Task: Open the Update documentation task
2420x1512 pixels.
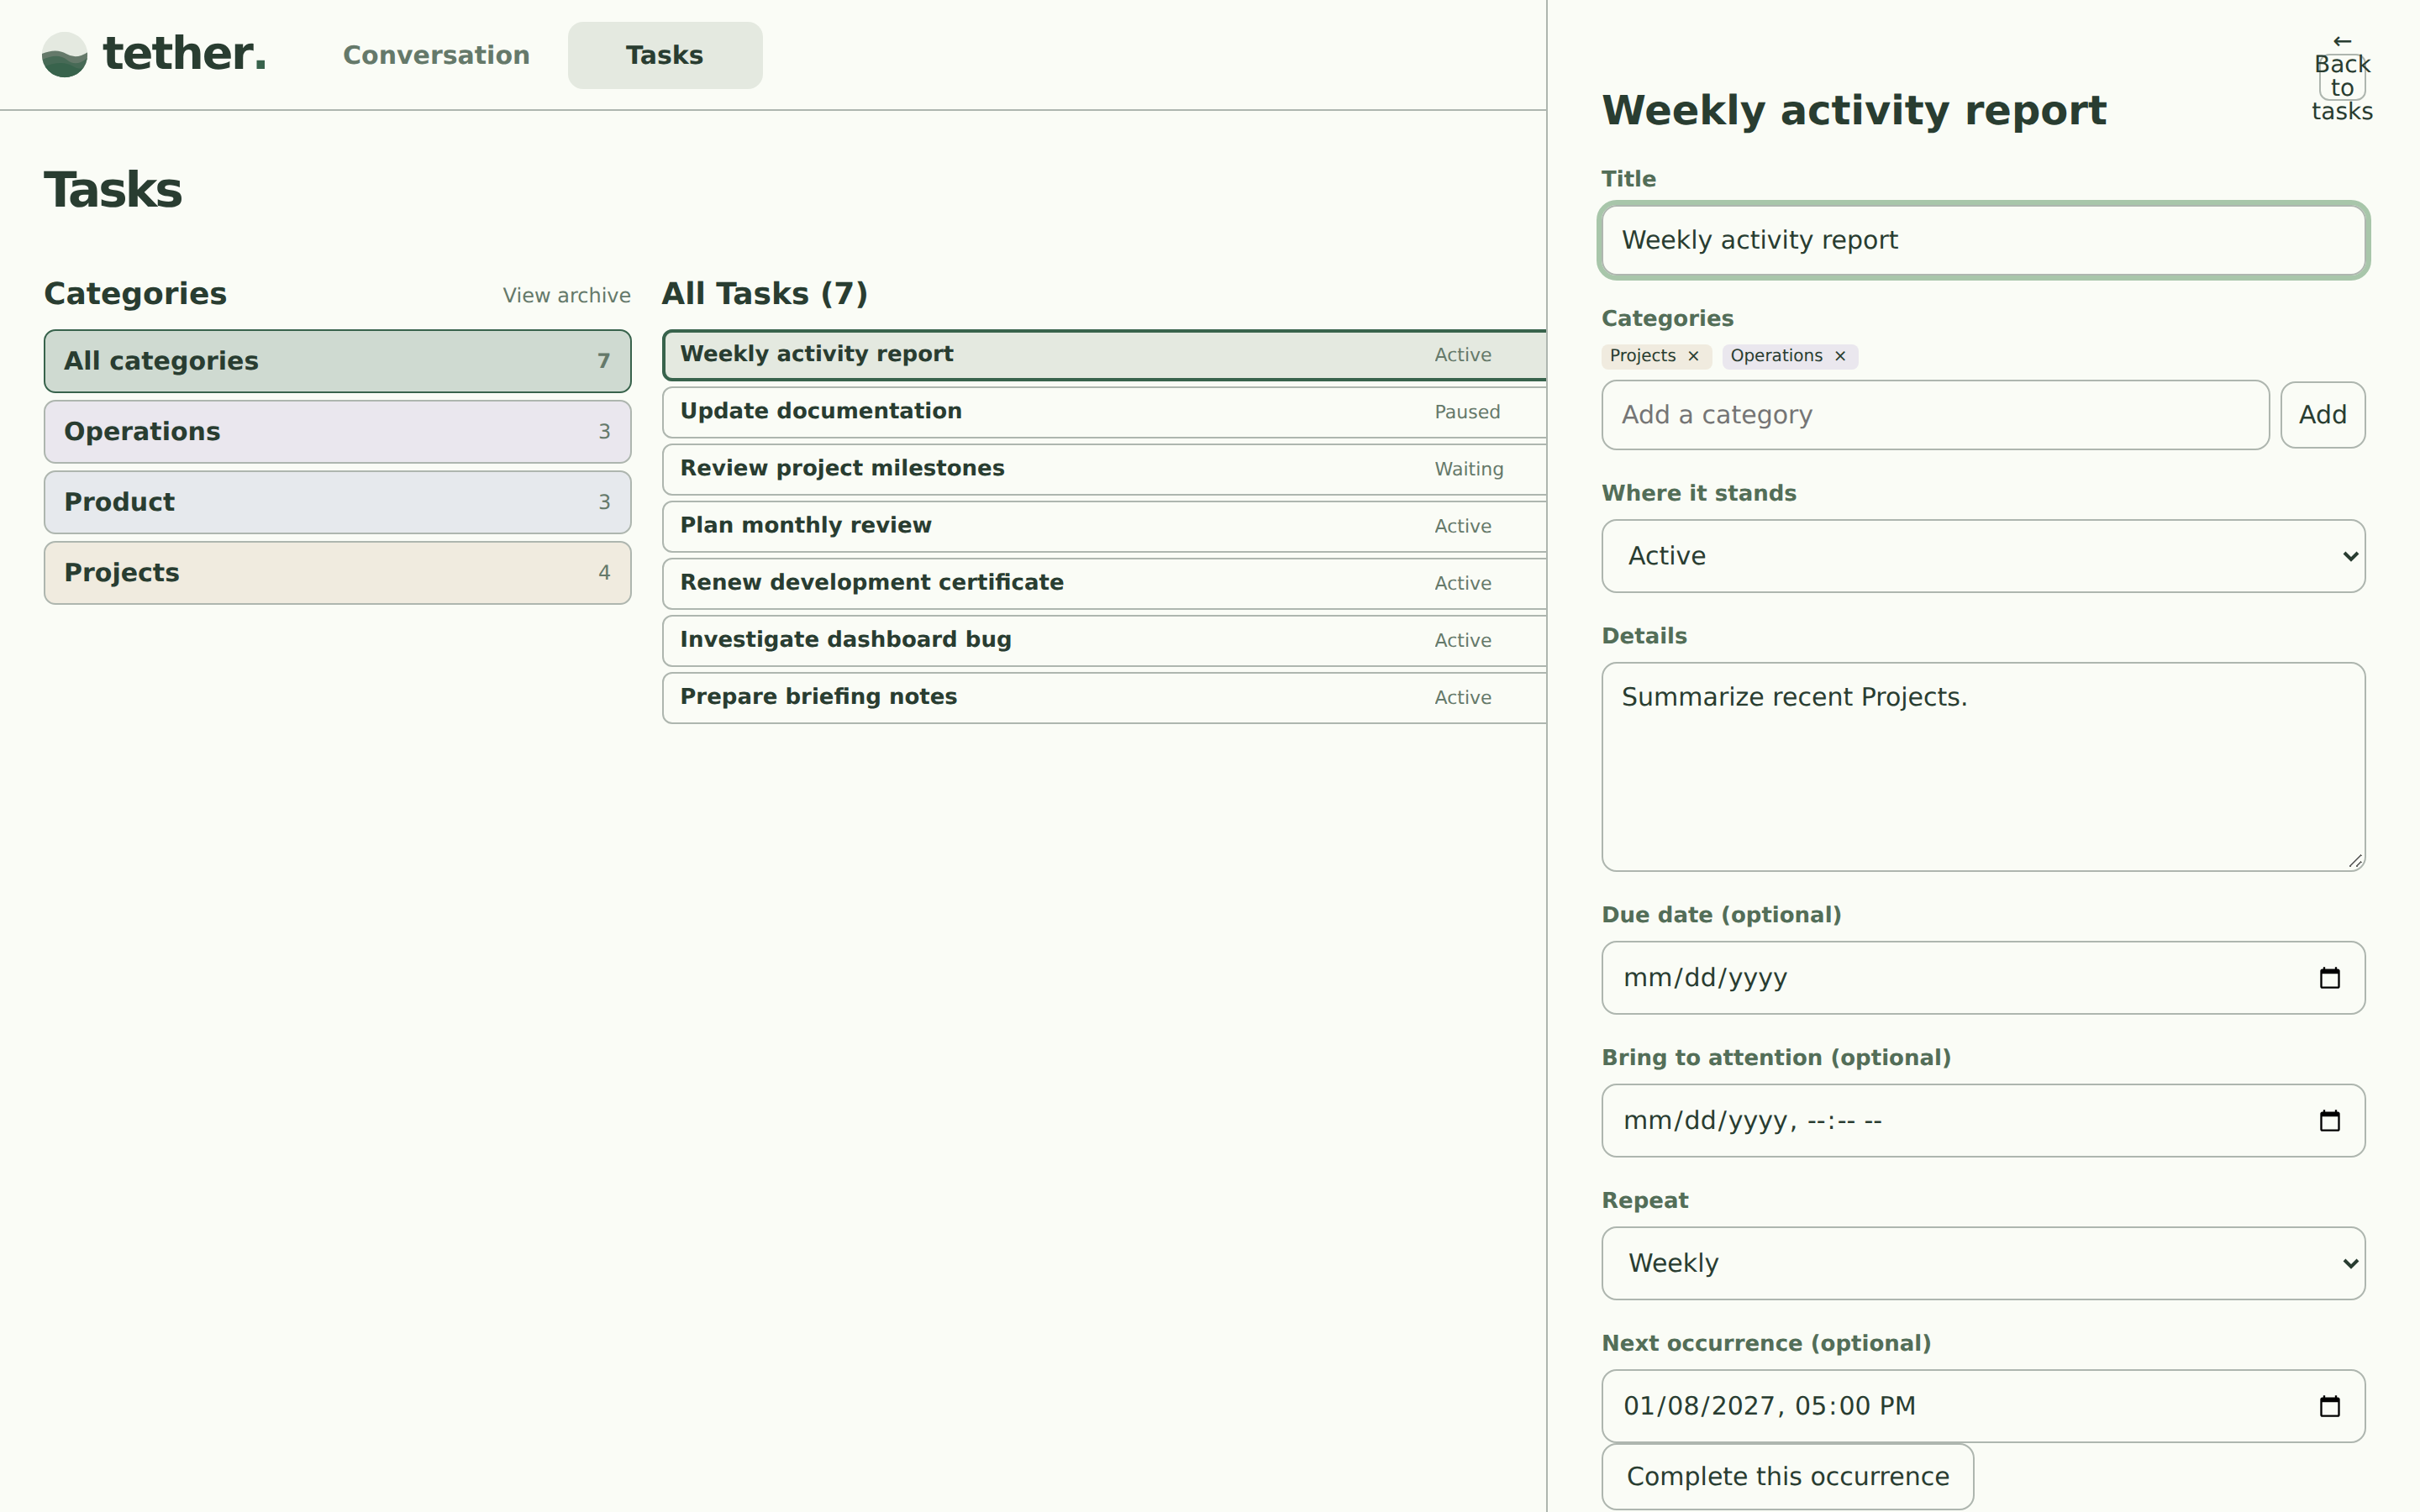Action: click(x=1104, y=412)
